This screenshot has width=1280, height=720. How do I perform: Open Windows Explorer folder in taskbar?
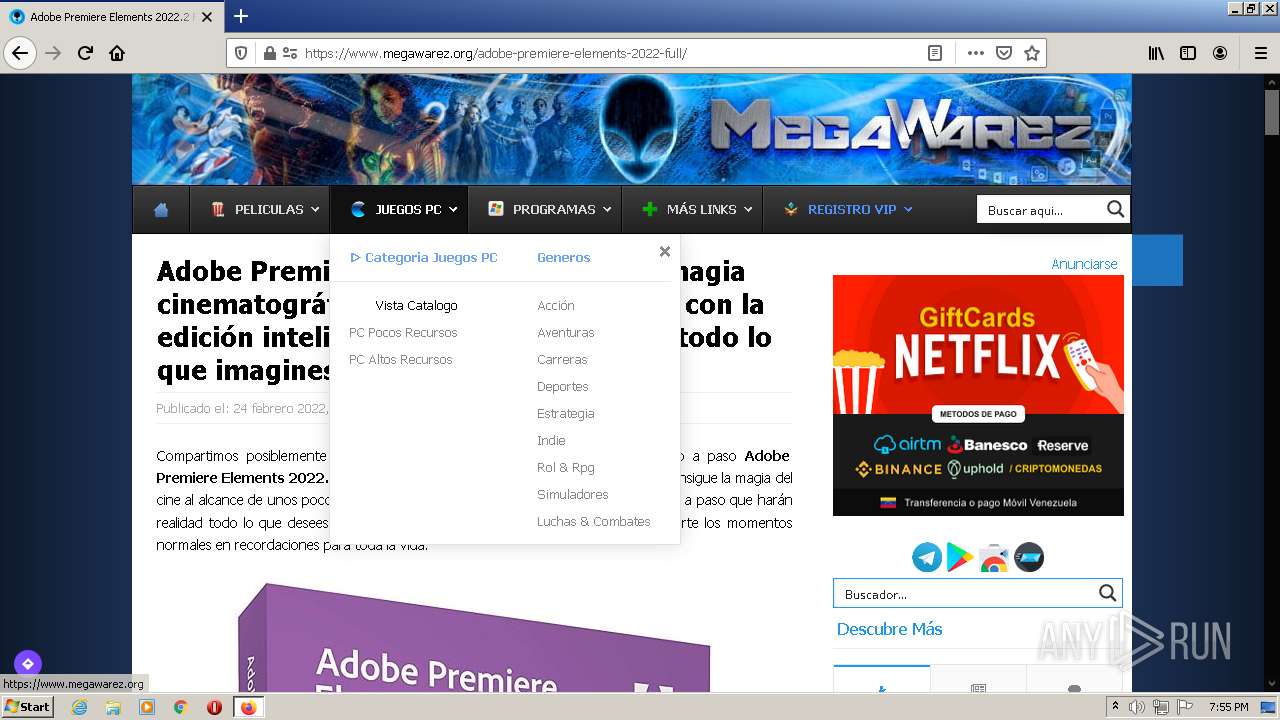coord(113,707)
